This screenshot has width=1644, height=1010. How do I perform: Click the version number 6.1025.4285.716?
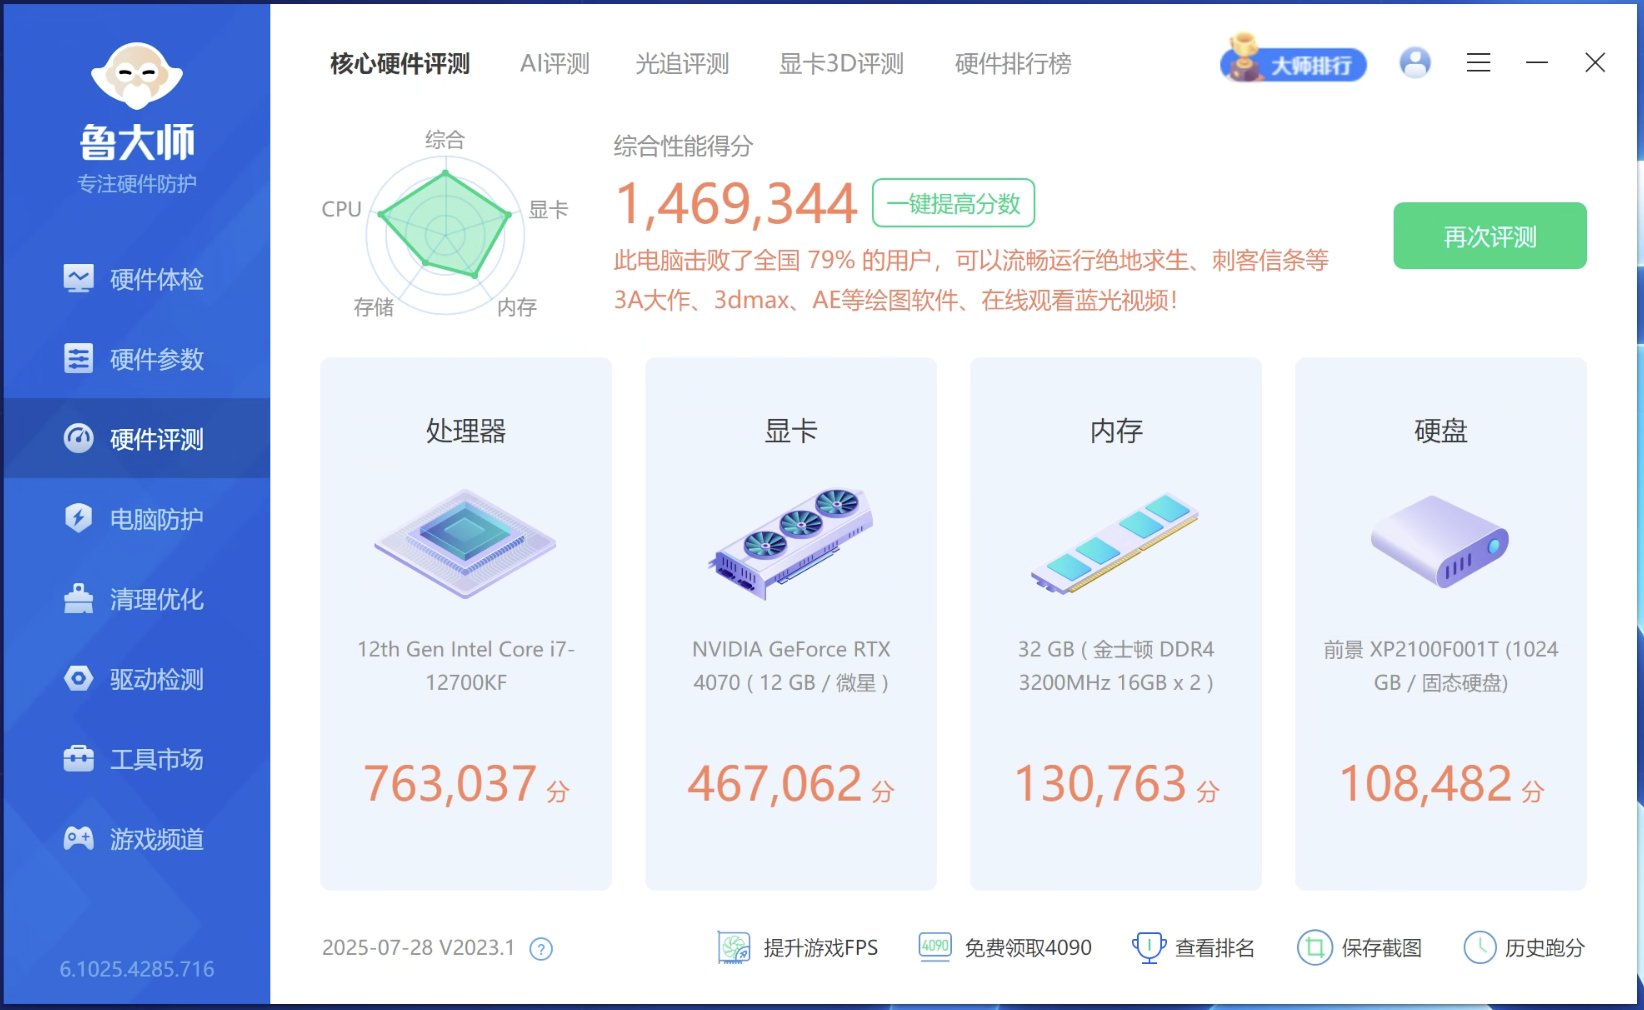tap(137, 969)
